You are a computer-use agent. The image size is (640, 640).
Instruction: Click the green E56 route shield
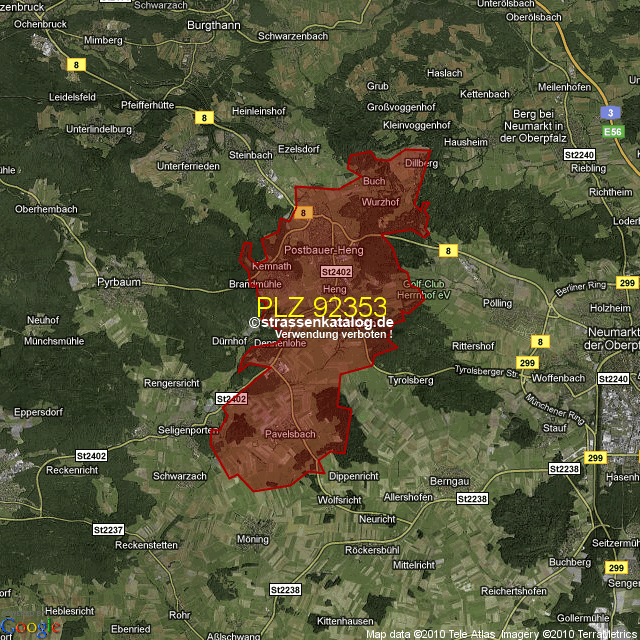pyautogui.click(x=612, y=131)
